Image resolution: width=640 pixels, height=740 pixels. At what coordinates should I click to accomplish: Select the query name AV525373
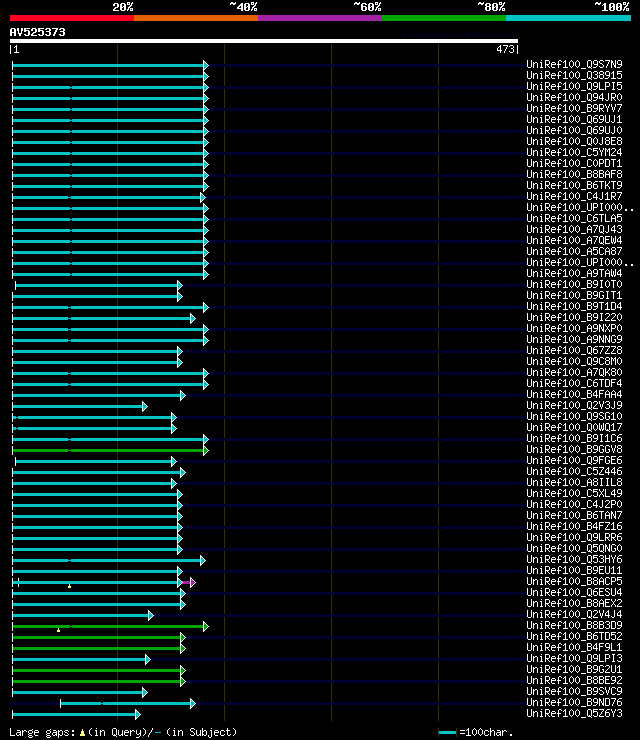[37, 32]
